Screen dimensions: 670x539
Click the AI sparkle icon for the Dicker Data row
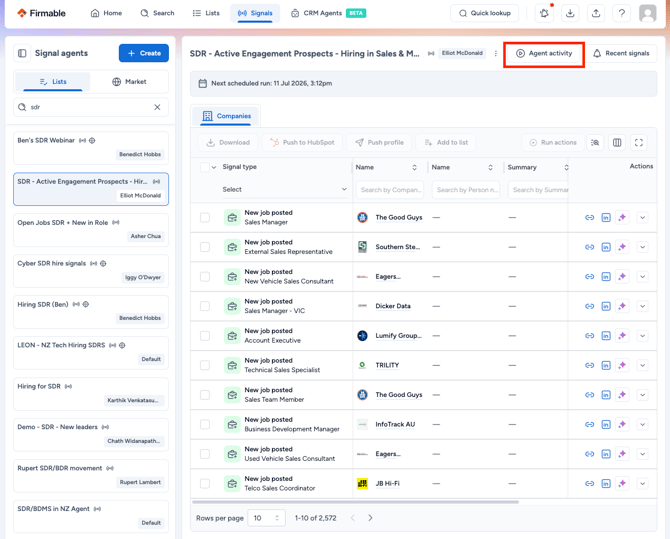[622, 306]
